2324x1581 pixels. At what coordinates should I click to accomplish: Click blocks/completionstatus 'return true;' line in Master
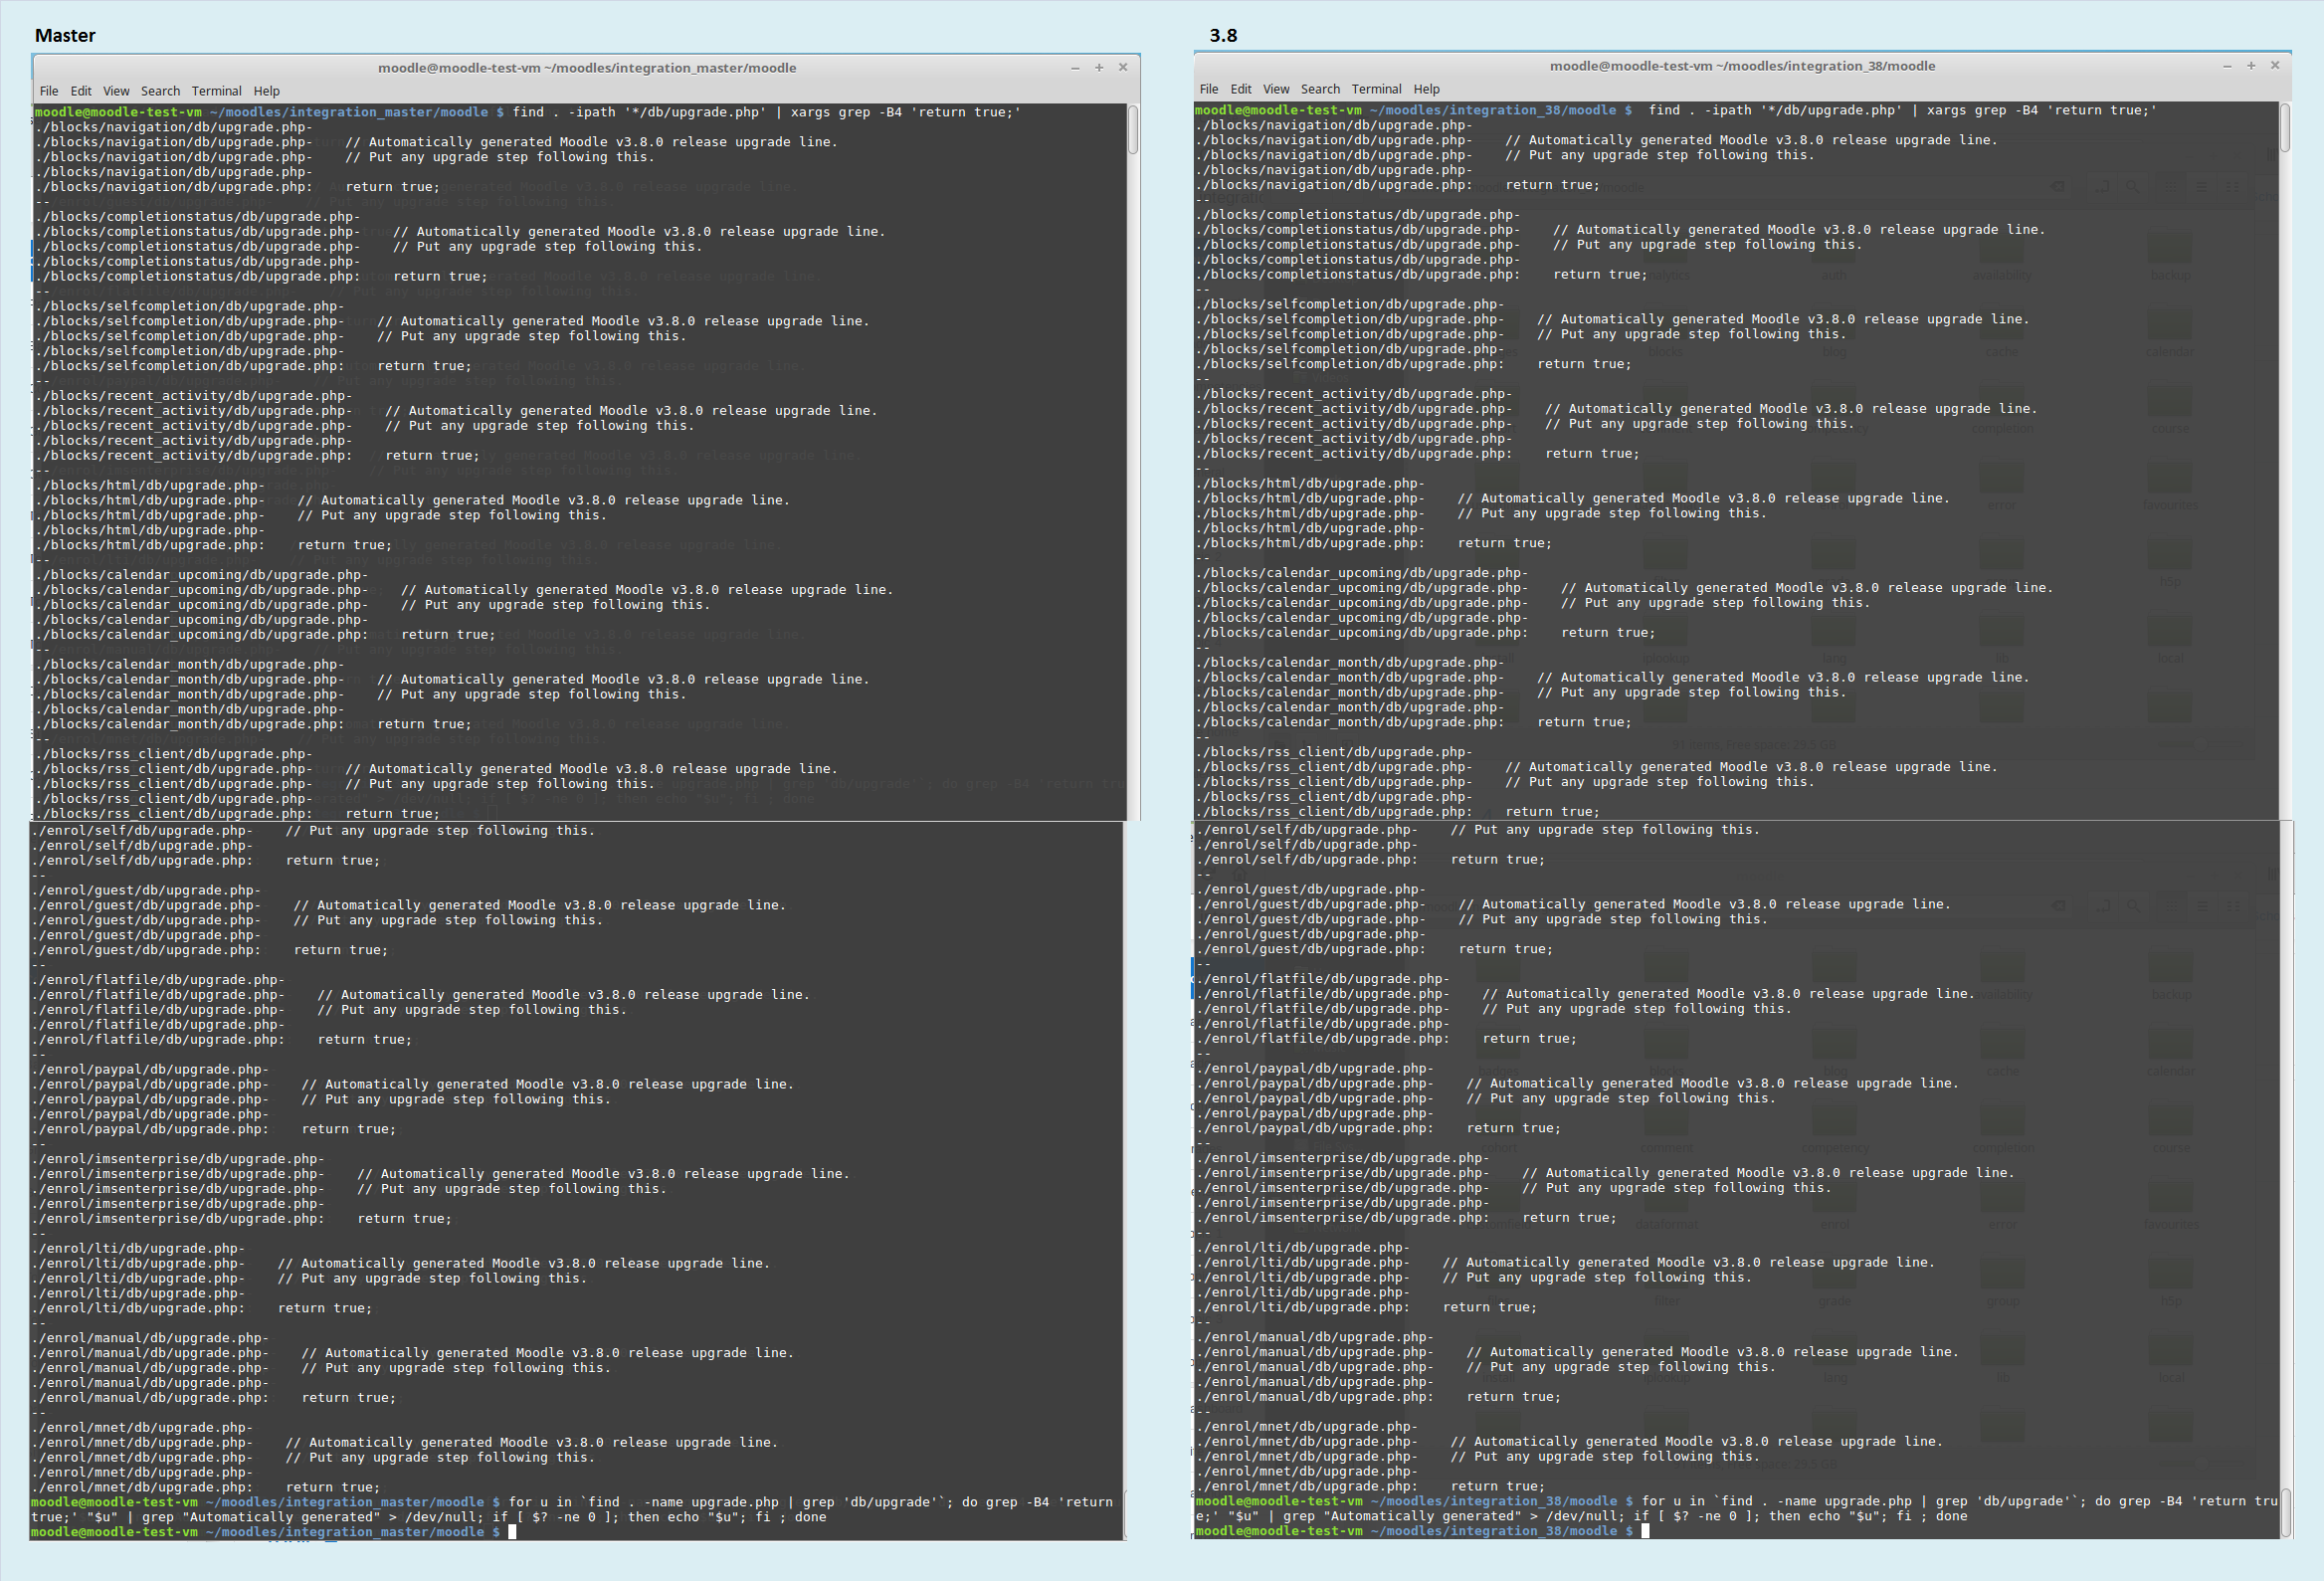[x=261, y=277]
